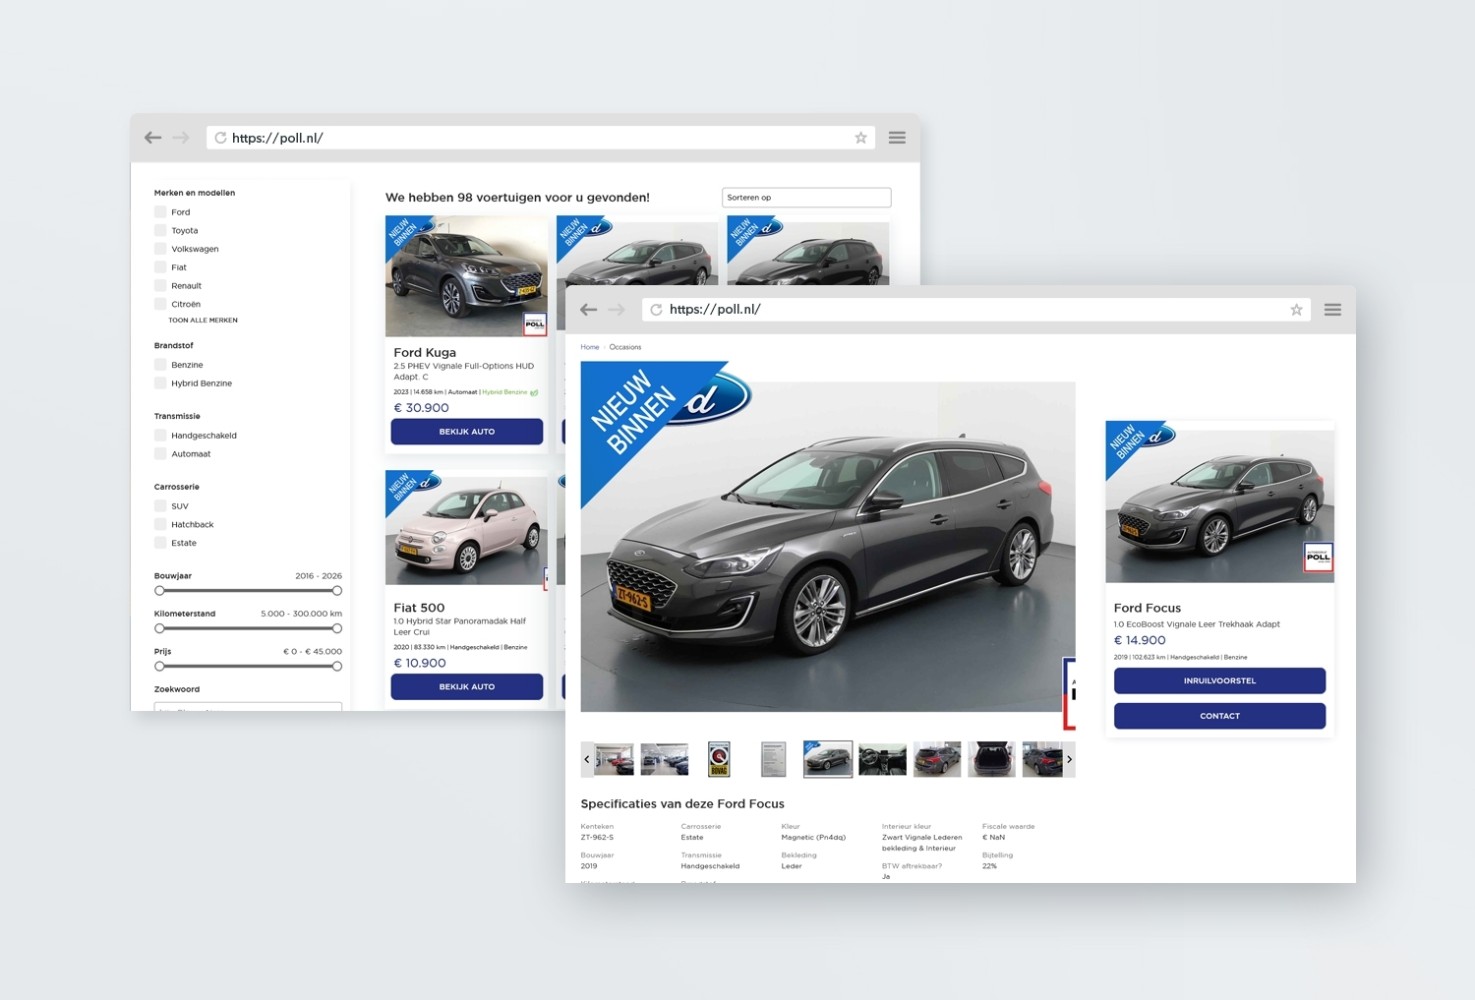Screen dimensions: 1475x1000
Task: Go forward in the Ford Focus detail window
Action: (x=617, y=310)
